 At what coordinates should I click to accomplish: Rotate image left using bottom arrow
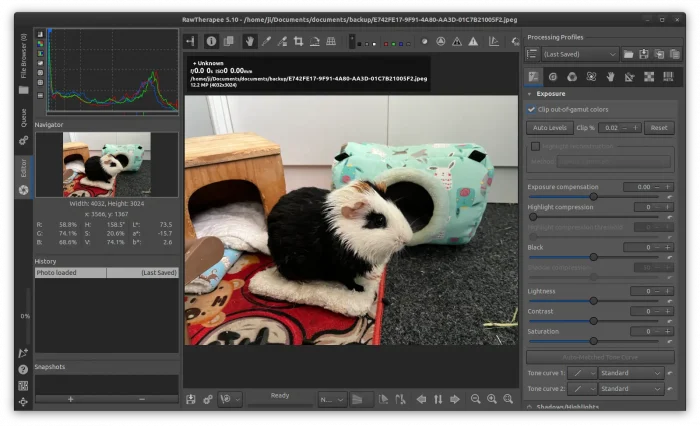(420, 399)
